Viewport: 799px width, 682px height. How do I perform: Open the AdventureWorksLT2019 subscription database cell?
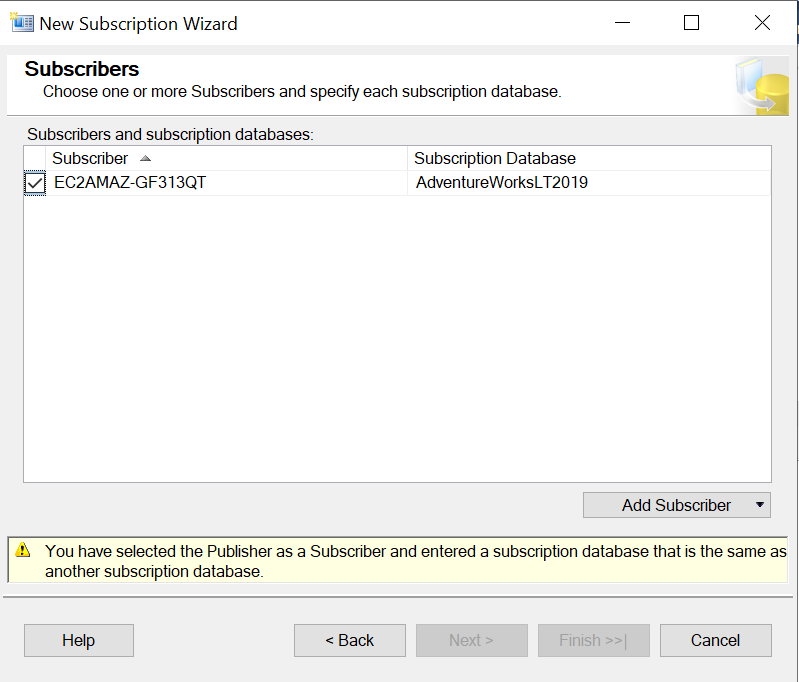(x=589, y=182)
